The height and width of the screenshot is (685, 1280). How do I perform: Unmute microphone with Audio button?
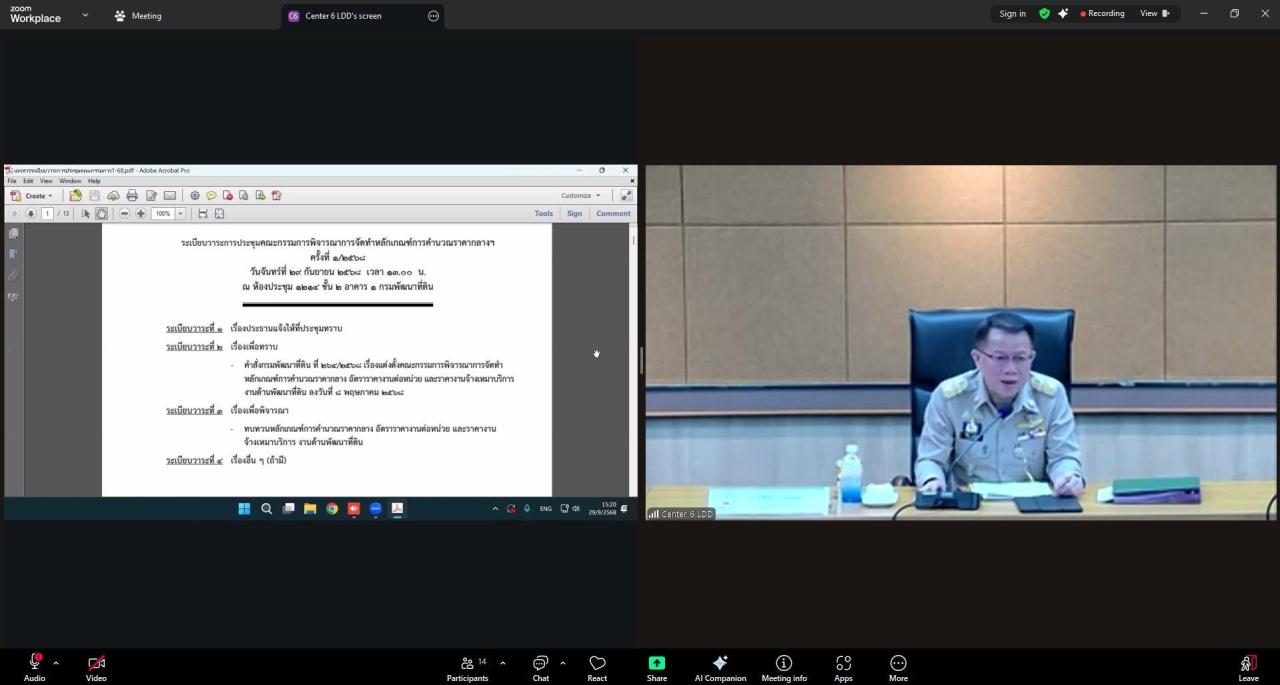[x=34, y=667]
